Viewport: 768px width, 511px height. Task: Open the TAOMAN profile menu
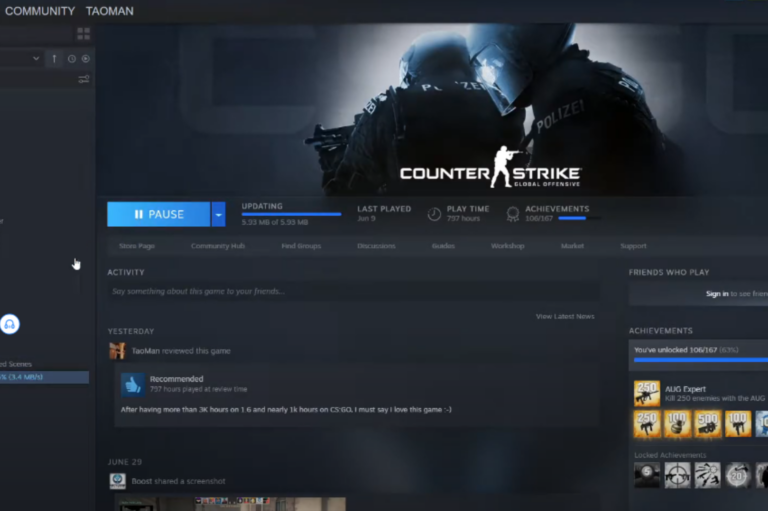coord(109,11)
